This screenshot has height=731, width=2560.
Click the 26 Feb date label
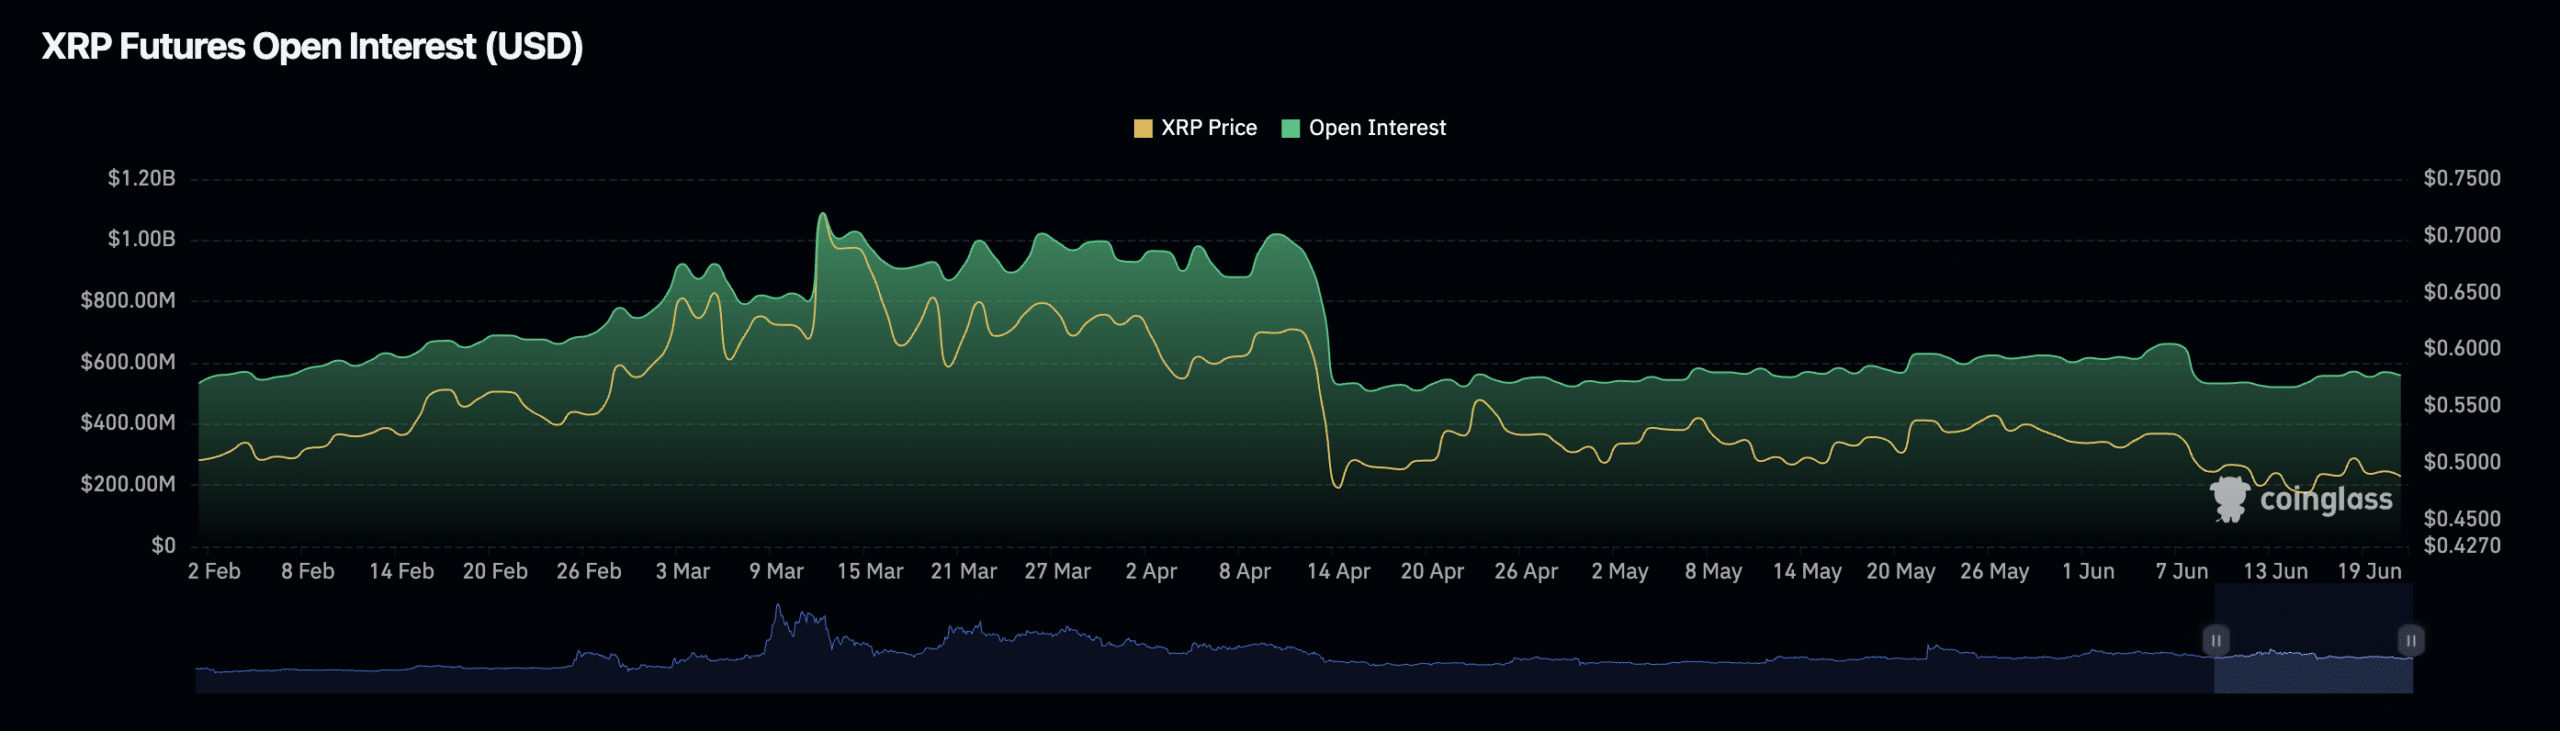click(x=589, y=571)
